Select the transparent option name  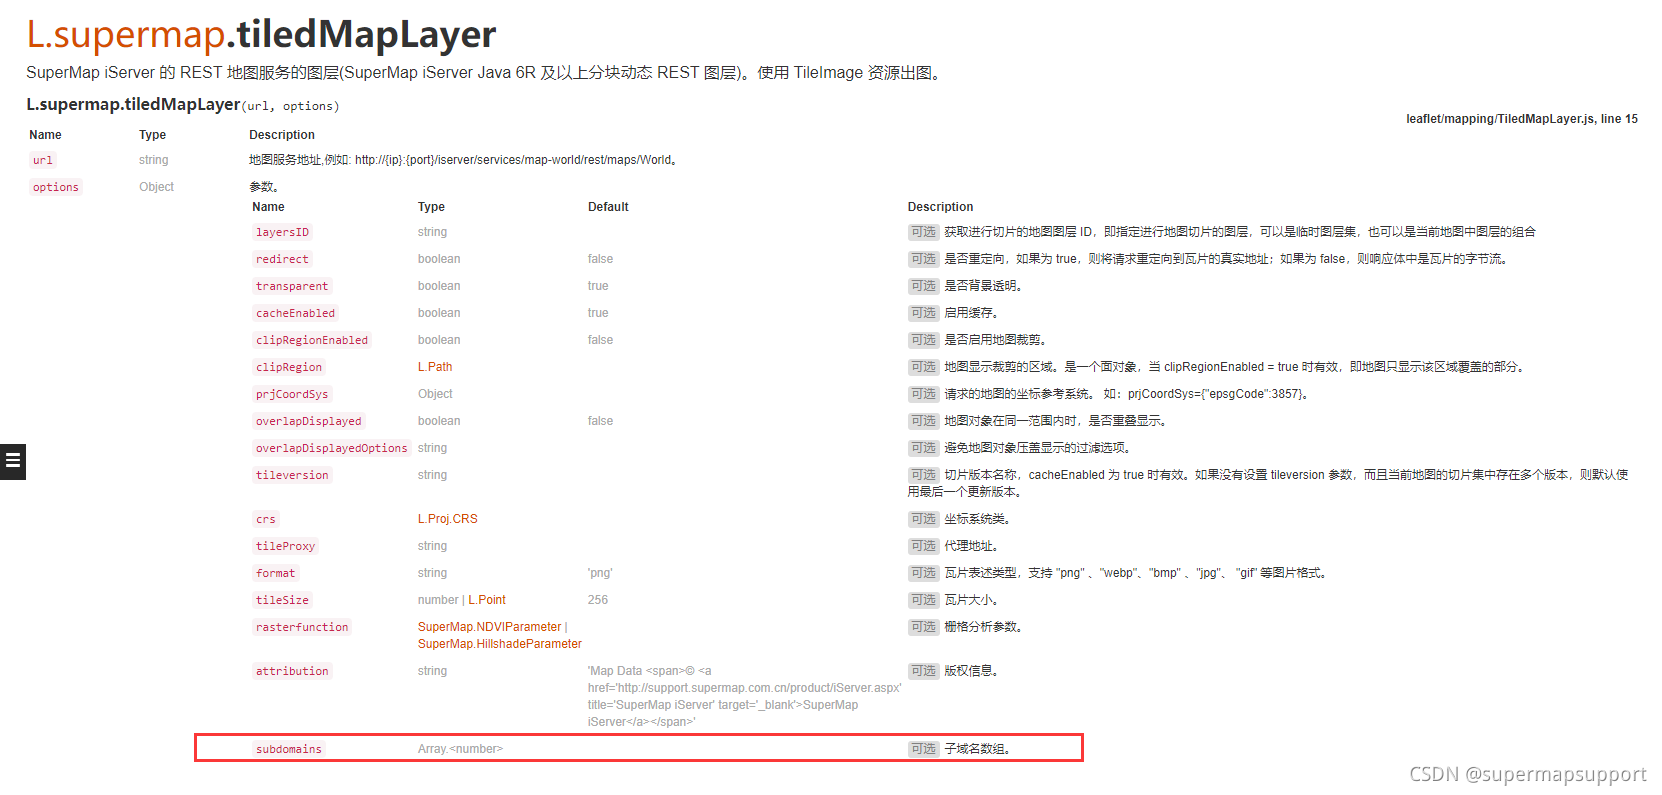[x=292, y=286]
